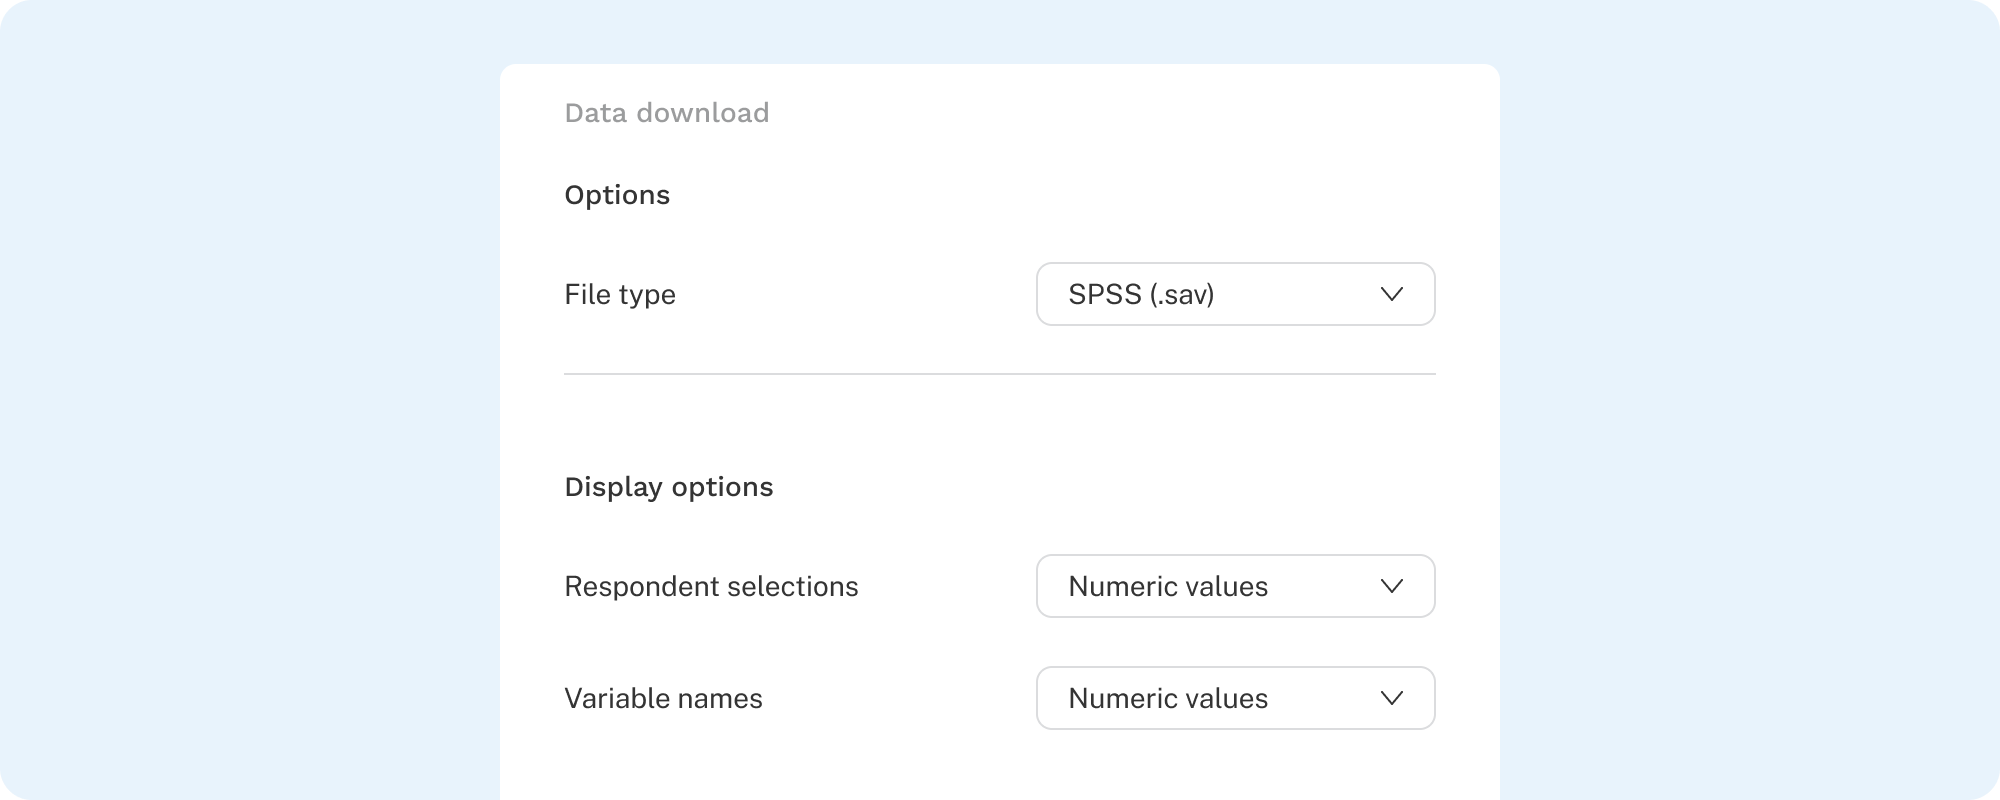
Task: Click 'Numeric values' text in Variable names box
Action: point(1168,698)
